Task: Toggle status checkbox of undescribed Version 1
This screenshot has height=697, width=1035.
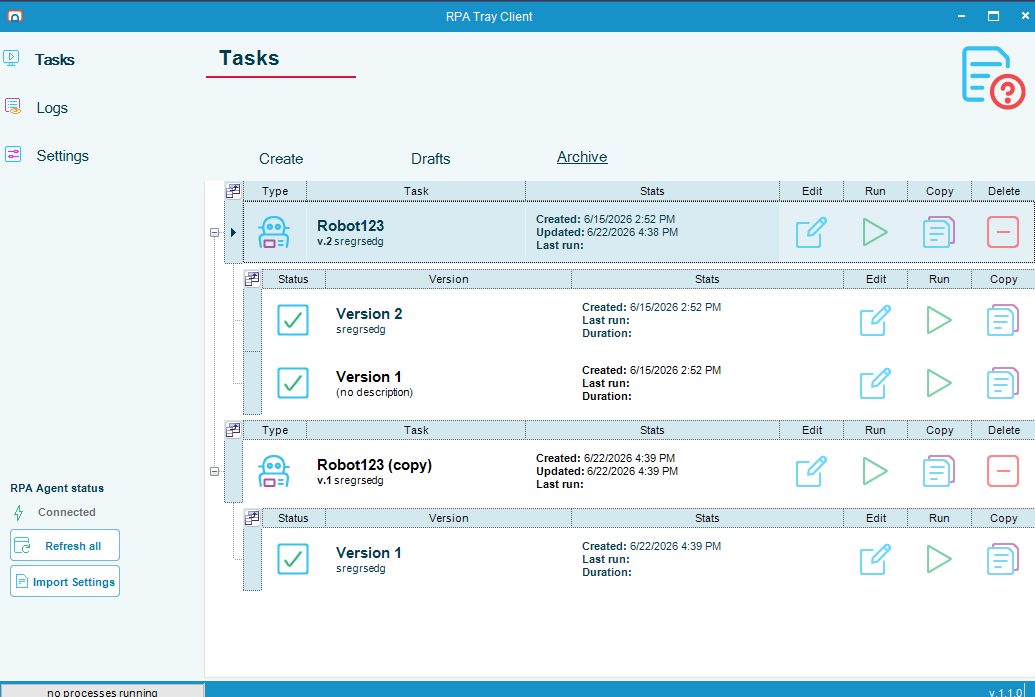Action: pyautogui.click(x=293, y=383)
